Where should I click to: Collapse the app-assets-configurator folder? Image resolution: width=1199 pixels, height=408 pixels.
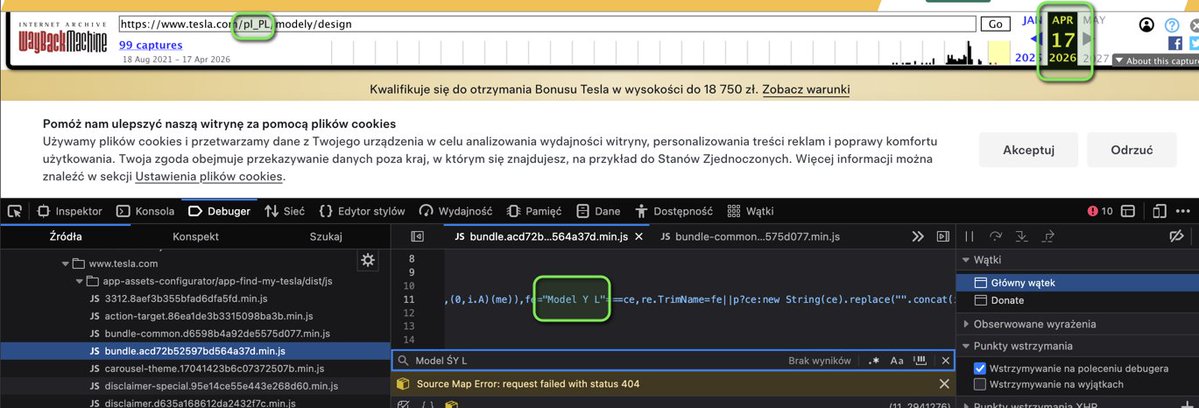[80, 280]
